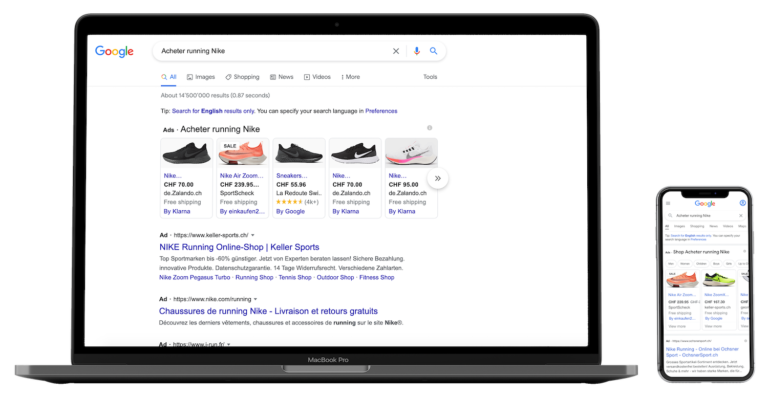The height and width of the screenshot is (397, 768).
Task: Expand dropdown arrow beside nike.com/running ad URL
Action: tap(255, 299)
